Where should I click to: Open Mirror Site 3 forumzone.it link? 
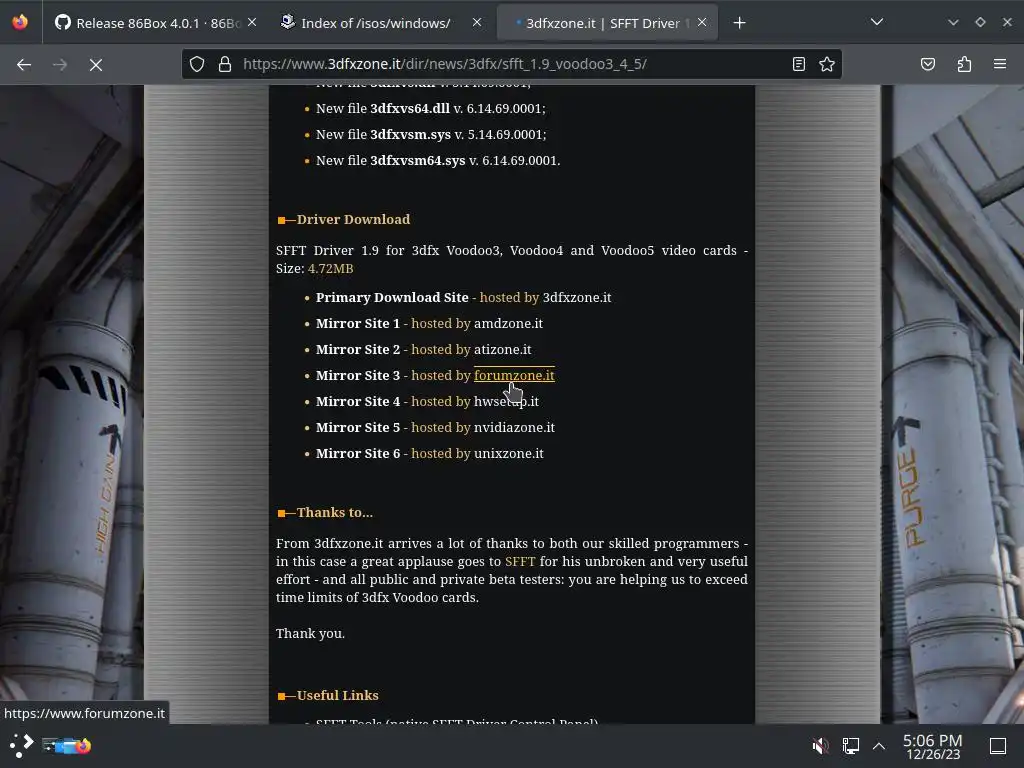pos(514,376)
